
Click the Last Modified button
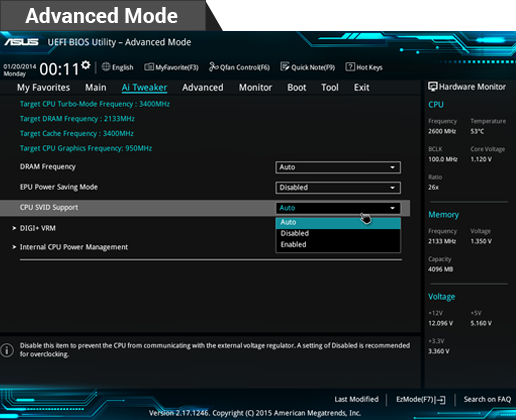pos(356,399)
